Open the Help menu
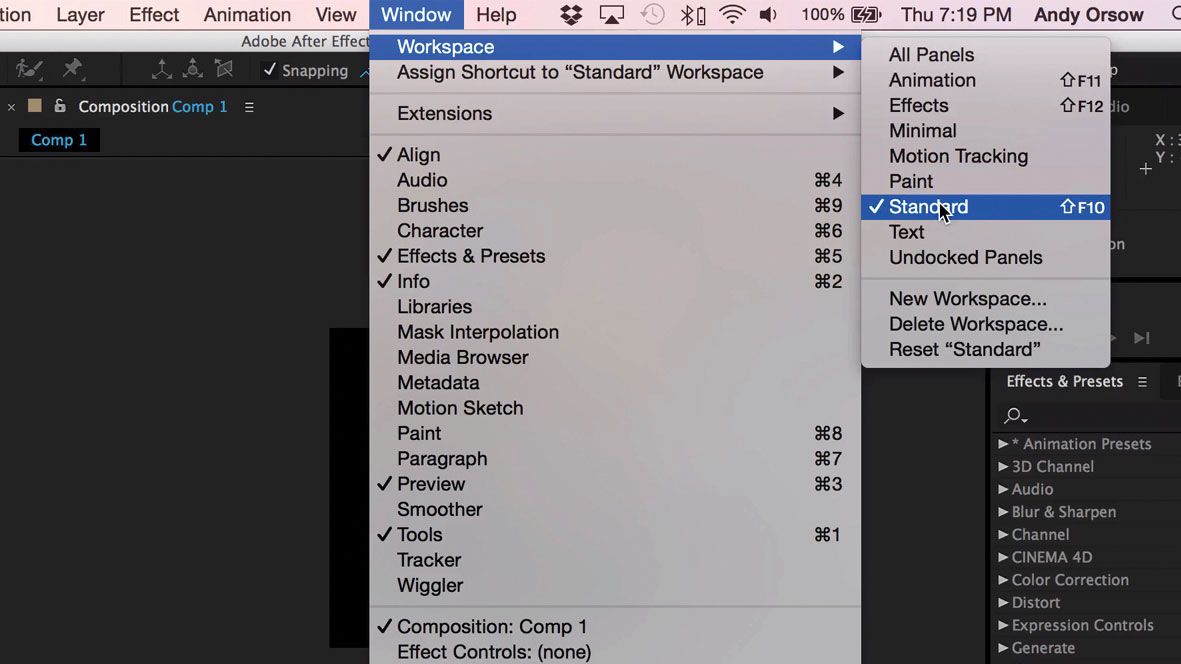Viewport: 1181px width, 664px height. click(496, 14)
